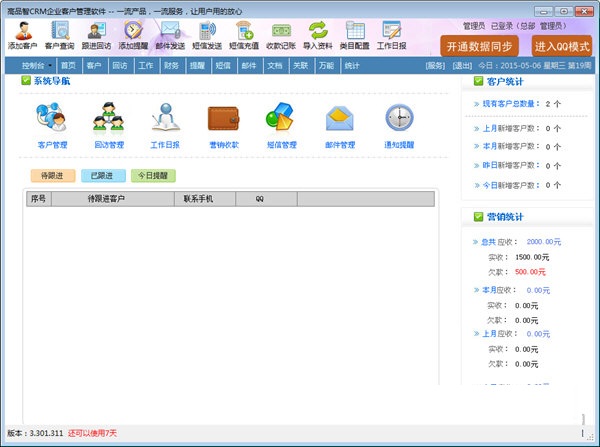Click the 邮件发送 envelope icon
Image resolution: width=600 pixels, height=447 pixels.
[170, 35]
